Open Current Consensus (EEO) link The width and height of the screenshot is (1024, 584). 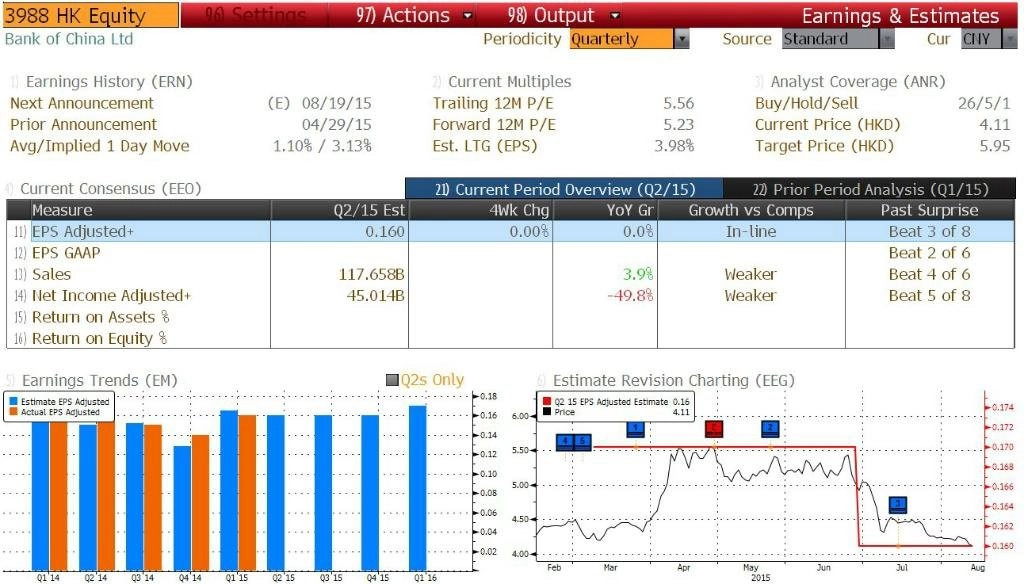click(x=110, y=189)
